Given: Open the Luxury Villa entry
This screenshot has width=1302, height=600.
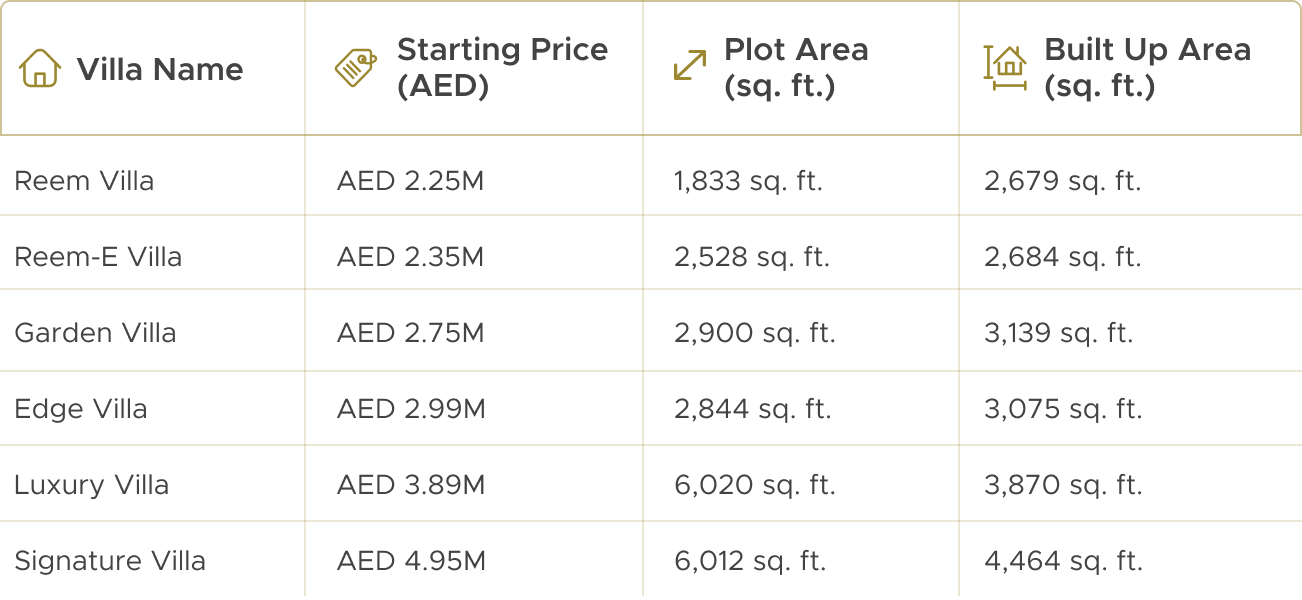Looking at the screenshot, I should pos(92,485).
